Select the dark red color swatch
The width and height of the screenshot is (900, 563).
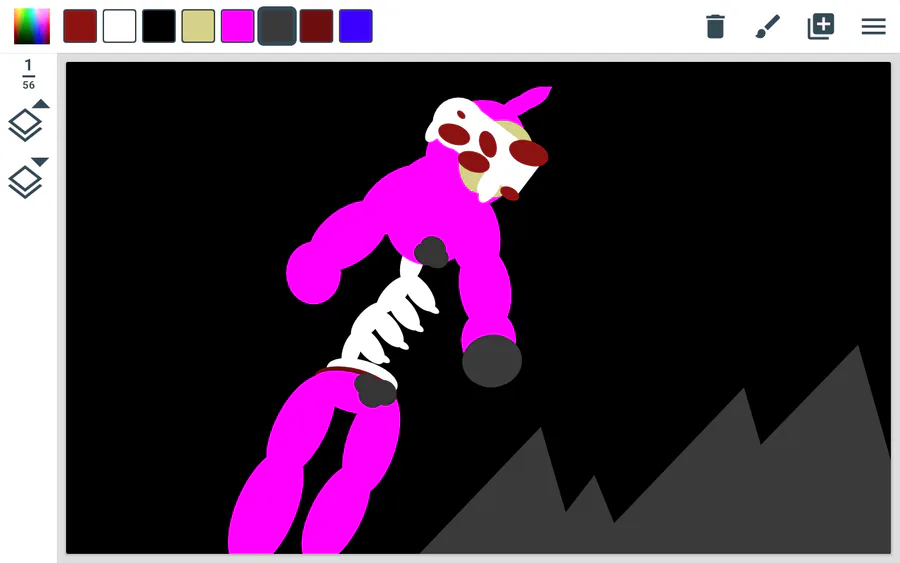coord(80,26)
